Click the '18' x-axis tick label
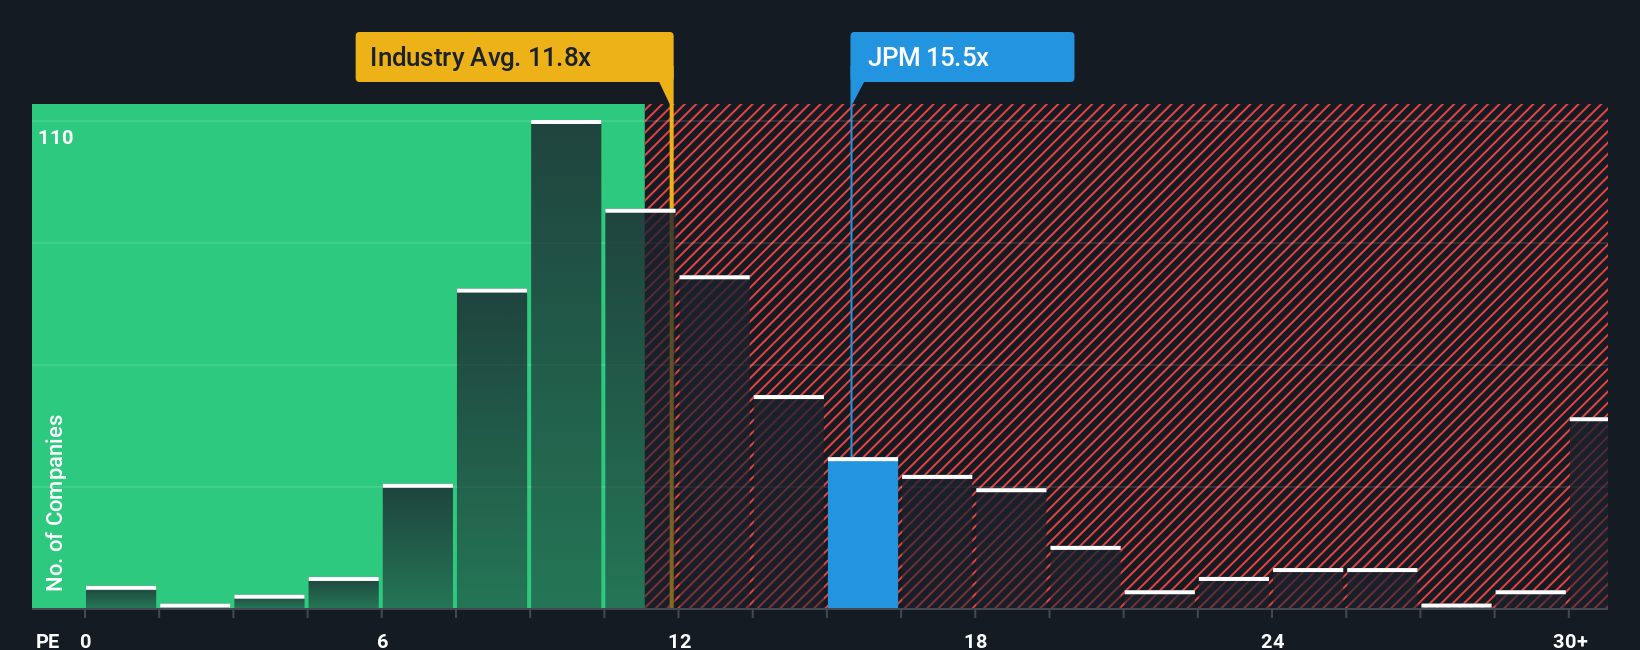The width and height of the screenshot is (1640, 650). 976,640
